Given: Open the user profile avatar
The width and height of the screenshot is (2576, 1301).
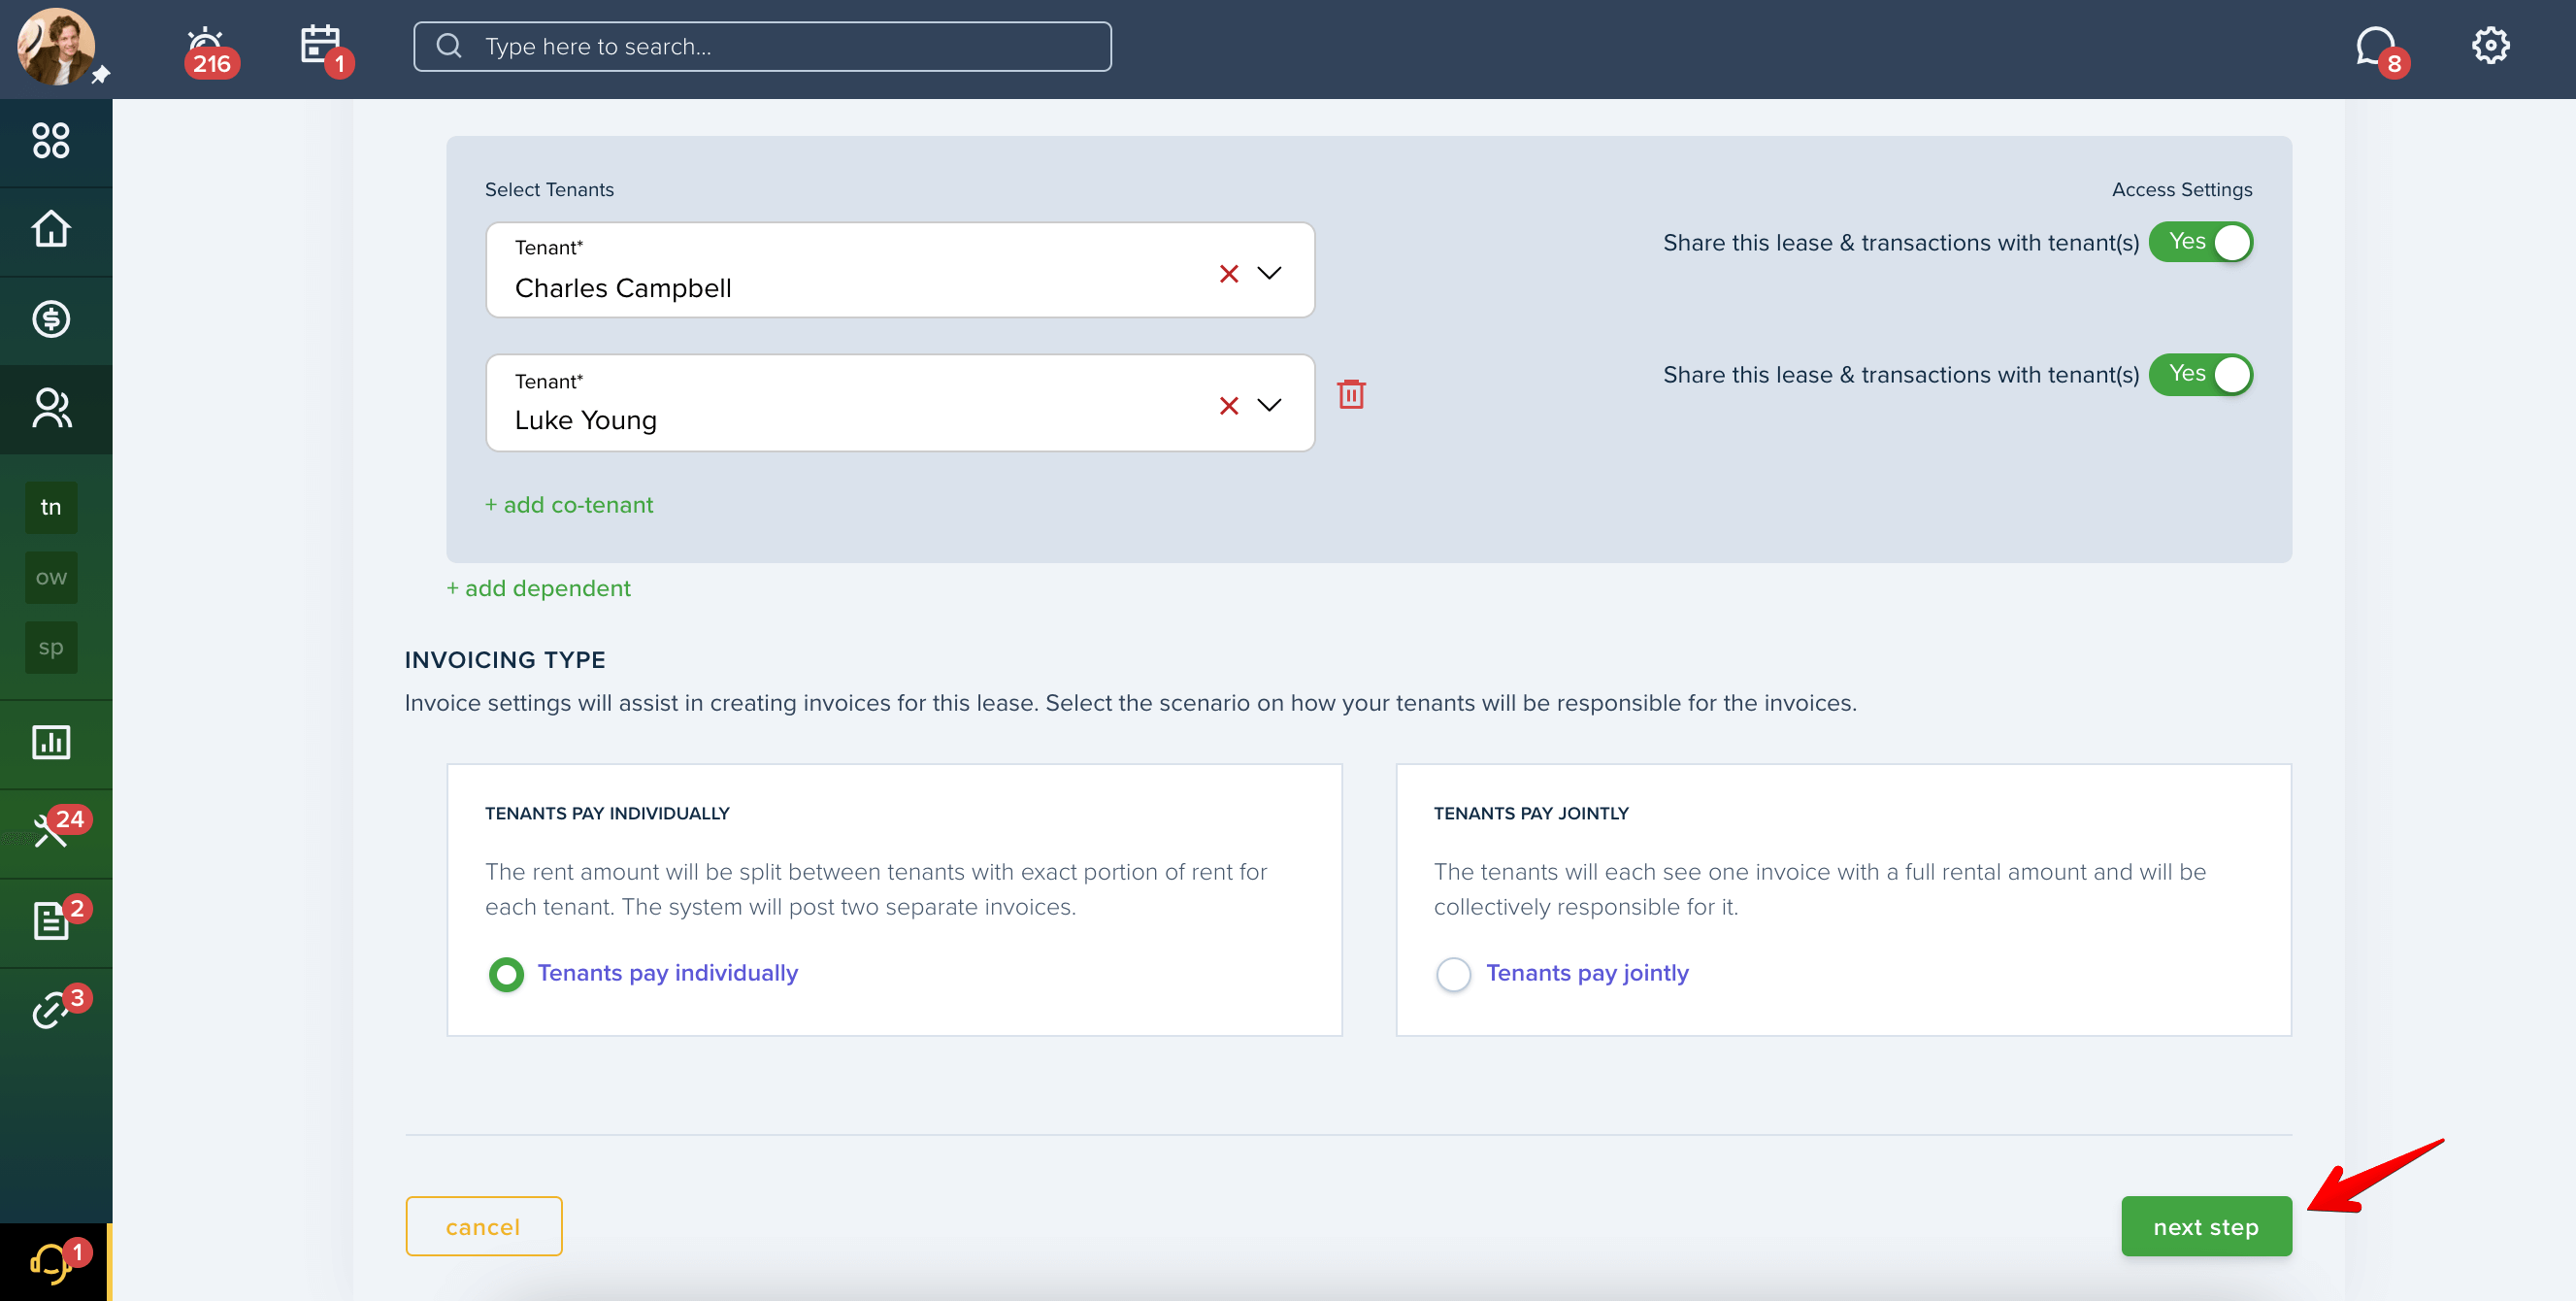Looking at the screenshot, I should coord(56,47).
